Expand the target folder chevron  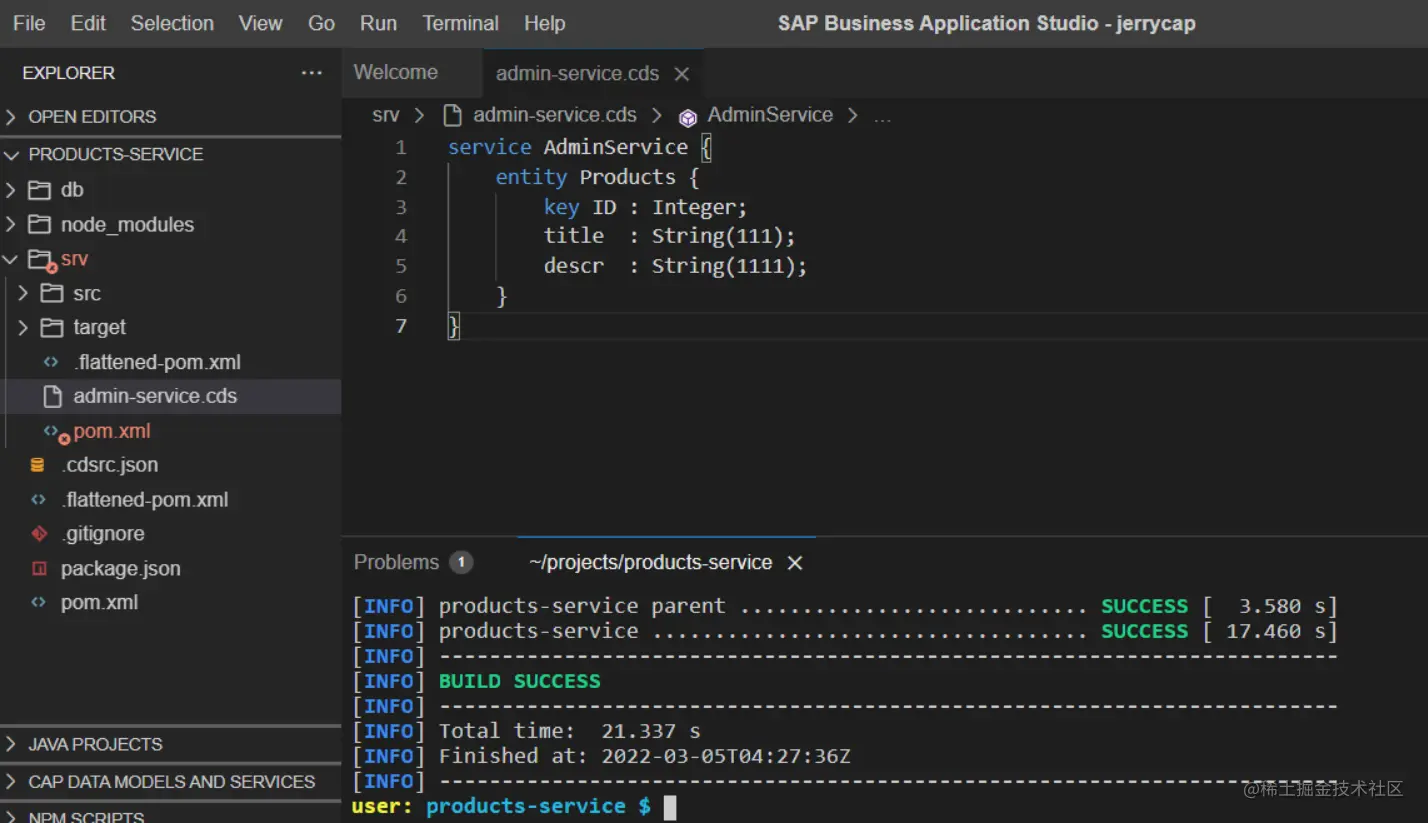23,327
